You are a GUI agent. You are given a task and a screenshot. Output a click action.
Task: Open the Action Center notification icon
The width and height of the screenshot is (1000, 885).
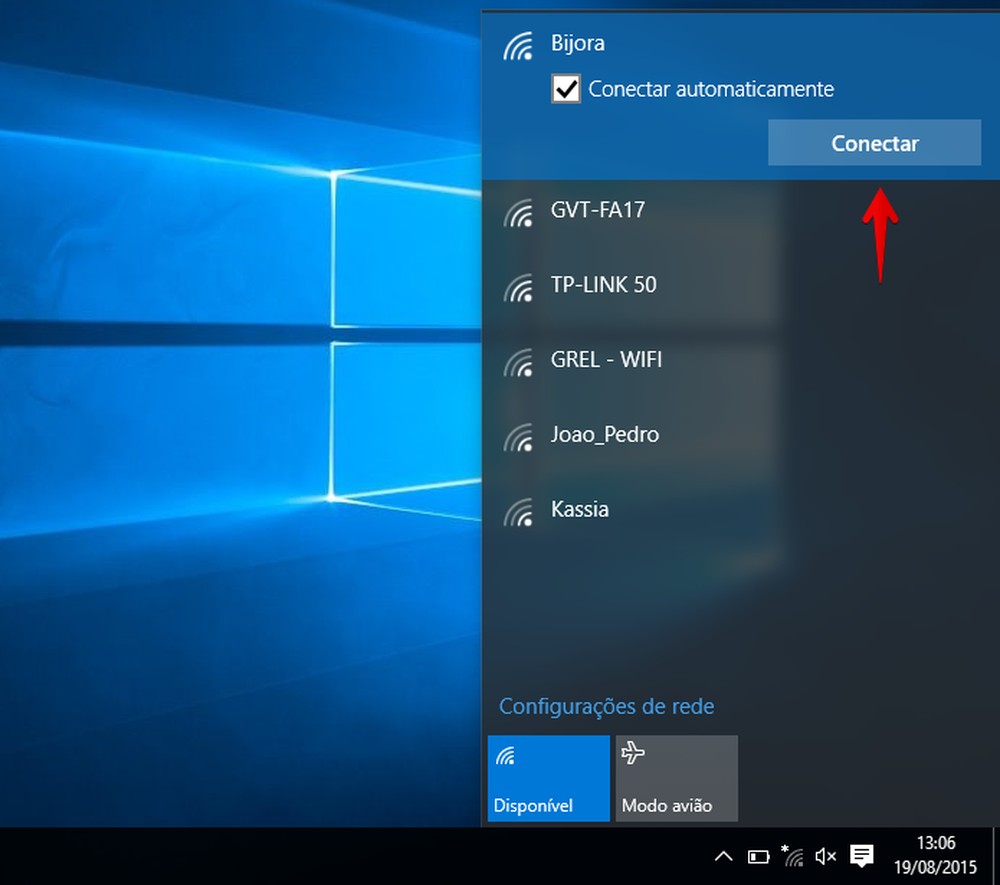coord(862,857)
